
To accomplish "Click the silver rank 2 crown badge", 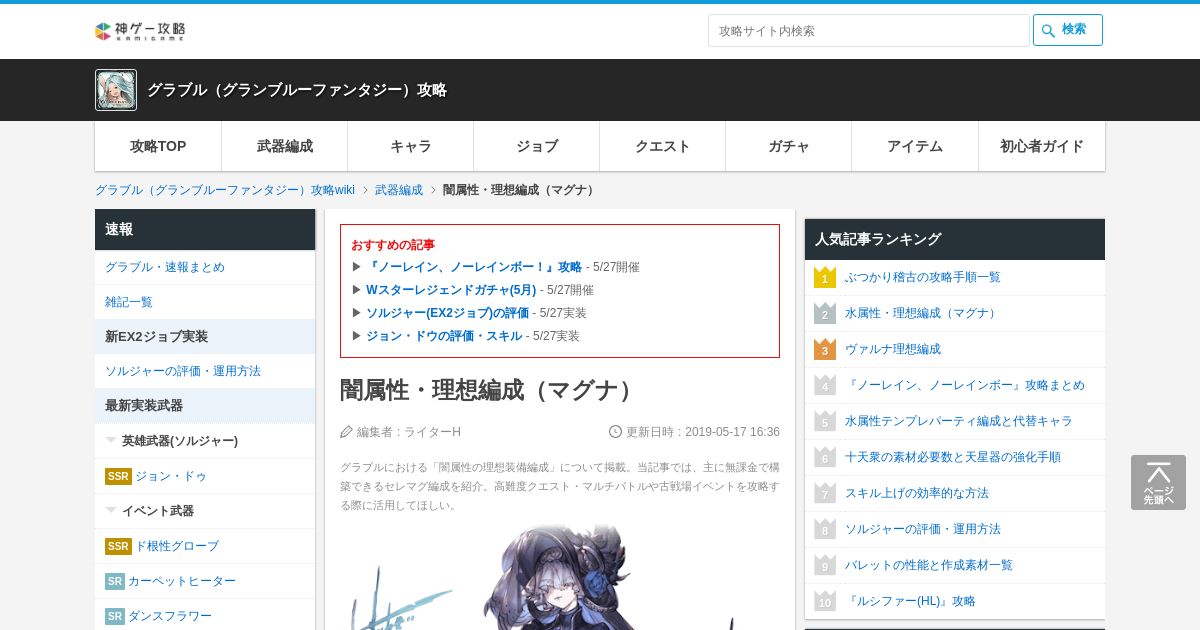I will (825, 313).
